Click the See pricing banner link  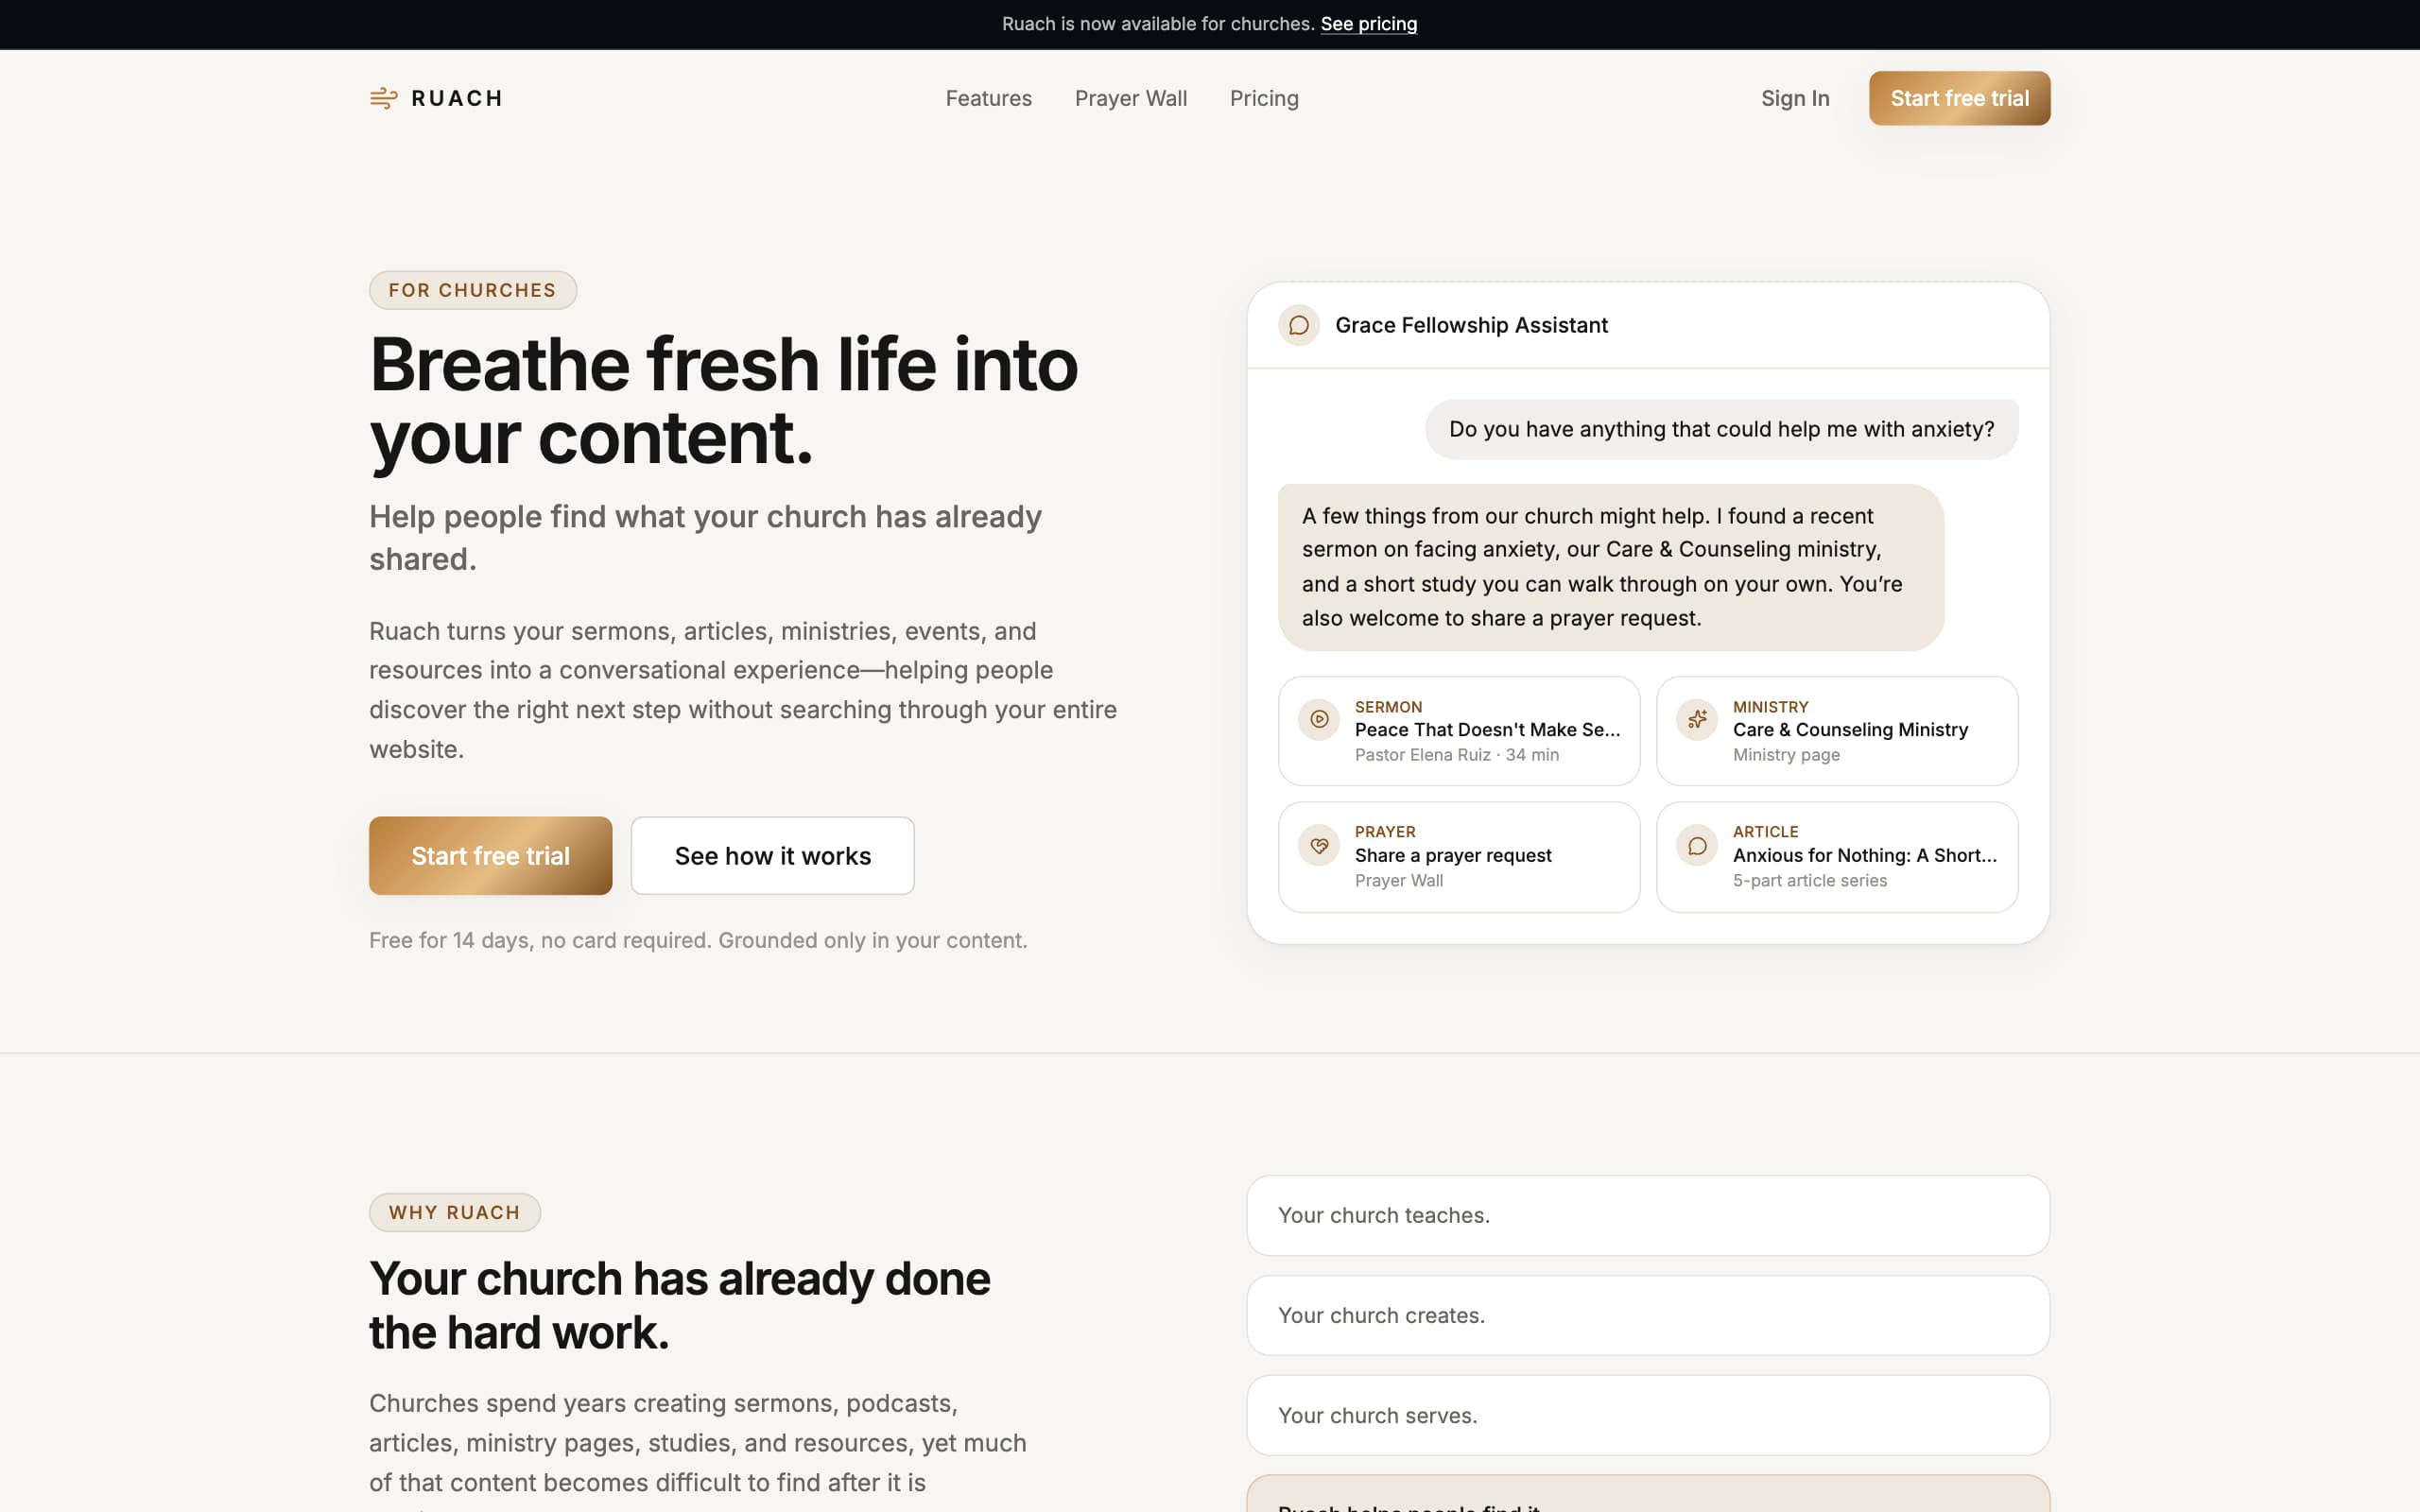click(x=1368, y=24)
